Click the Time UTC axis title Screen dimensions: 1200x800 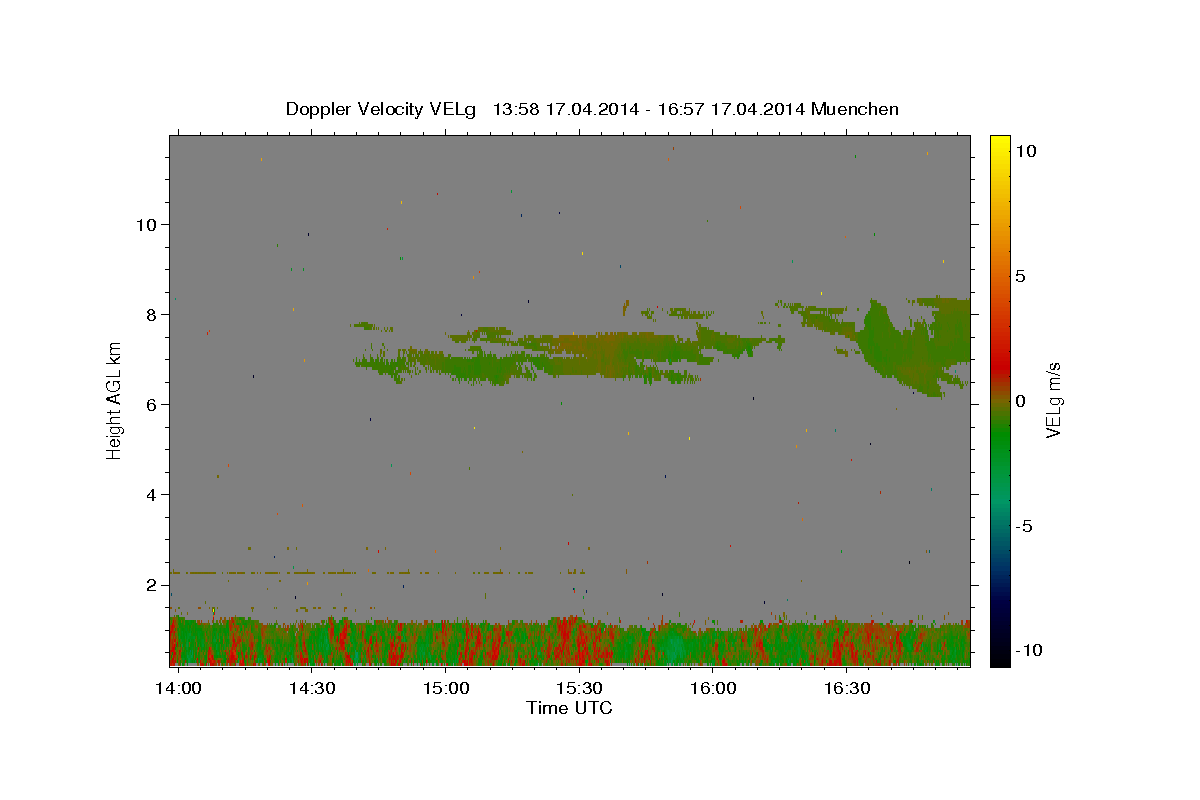click(569, 708)
